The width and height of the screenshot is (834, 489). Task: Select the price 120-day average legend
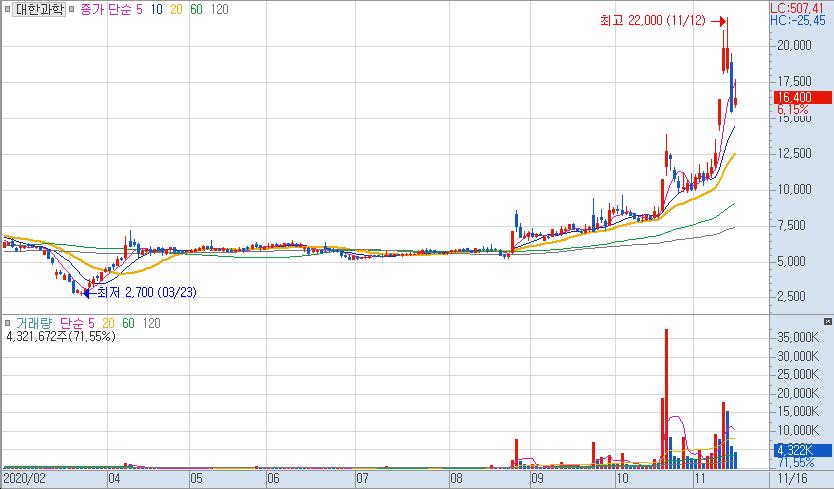pyautogui.click(x=219, y=10)
